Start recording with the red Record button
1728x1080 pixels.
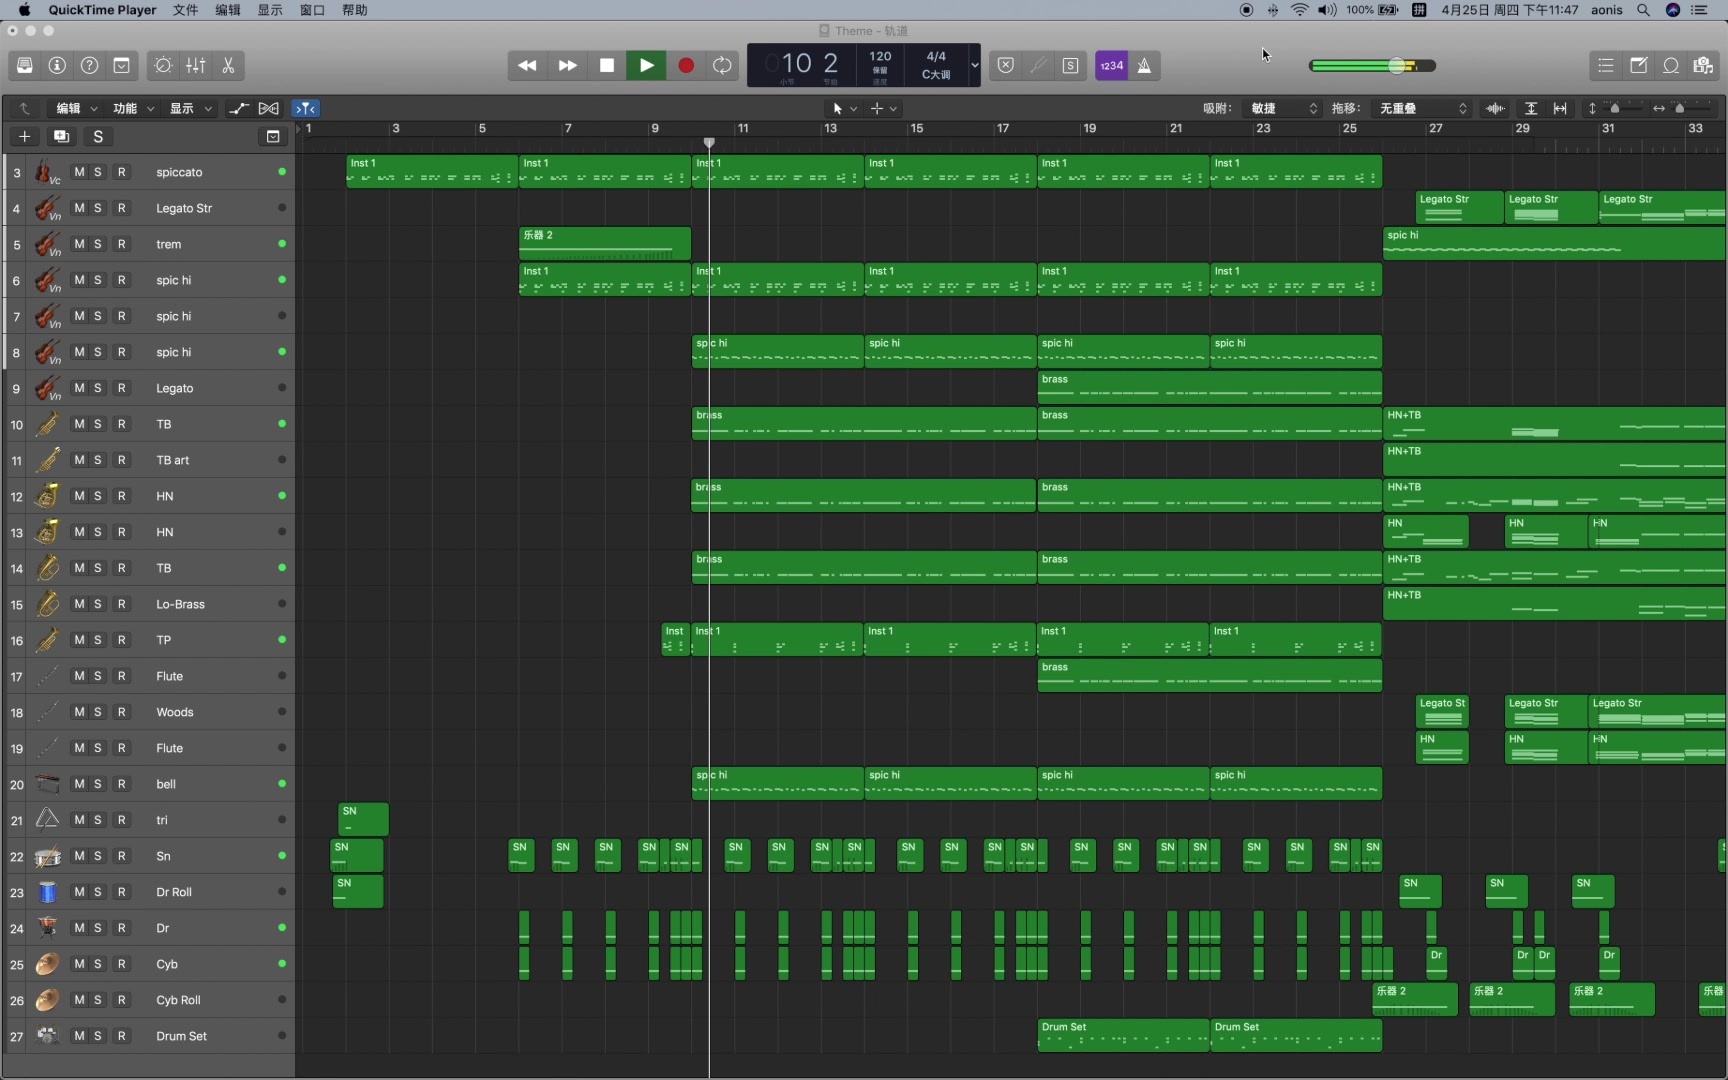click(686, 65)
